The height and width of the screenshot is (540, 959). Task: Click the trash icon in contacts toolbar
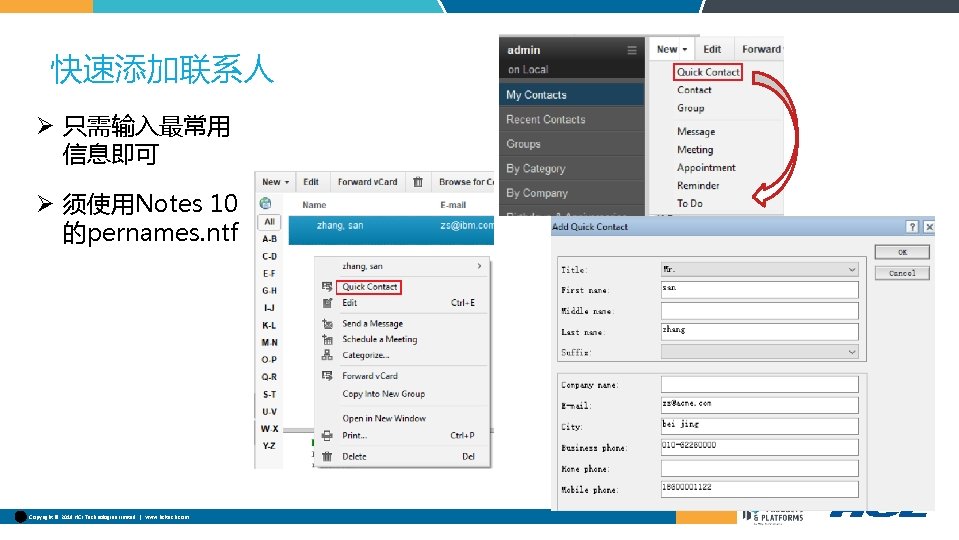click(418, 182)
